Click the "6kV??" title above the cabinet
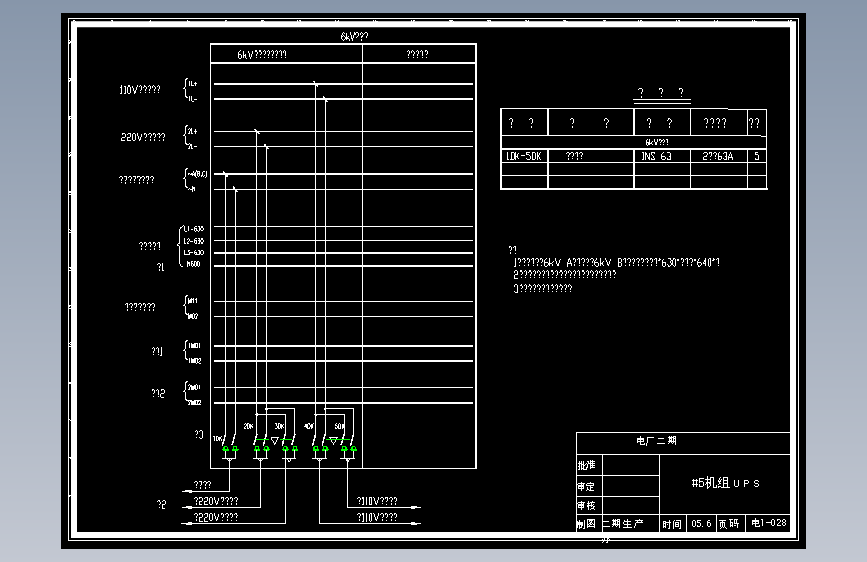Screen dimensions: 867x562 tap(354, 37)
